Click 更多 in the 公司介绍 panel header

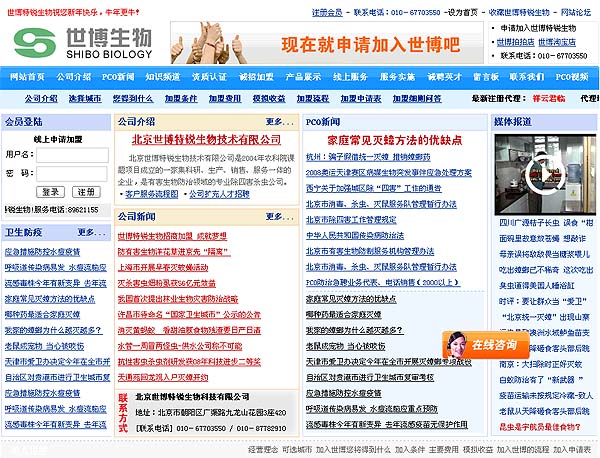pyautogui.click(x=280, y=122)
